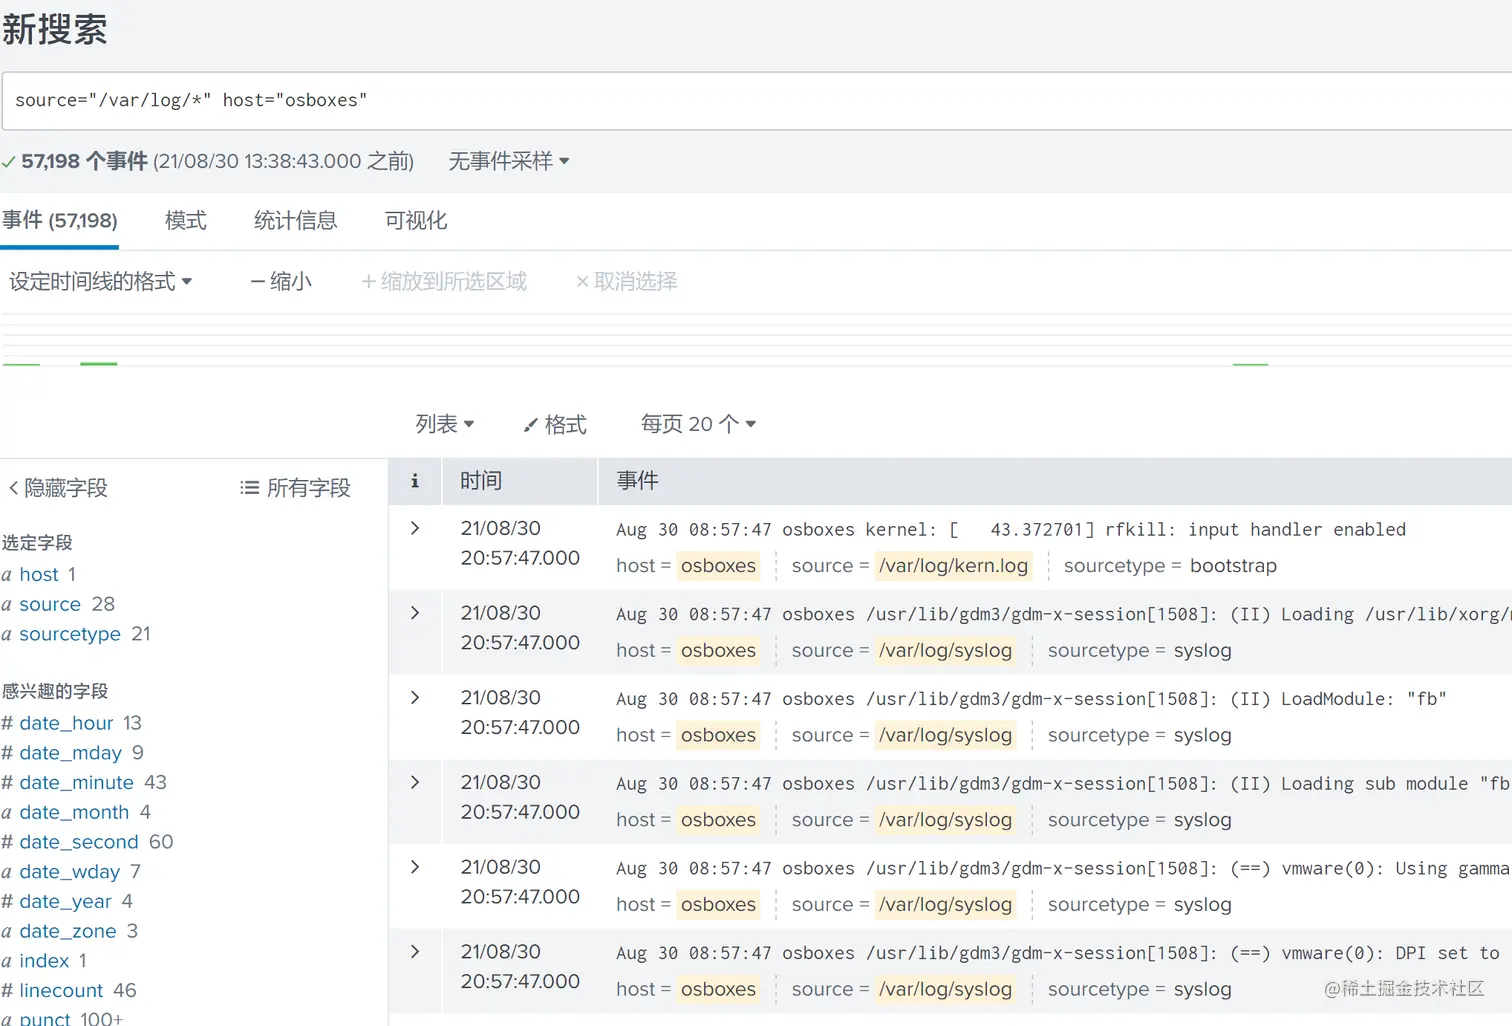Click the second green timeline bar

point(99,363)
